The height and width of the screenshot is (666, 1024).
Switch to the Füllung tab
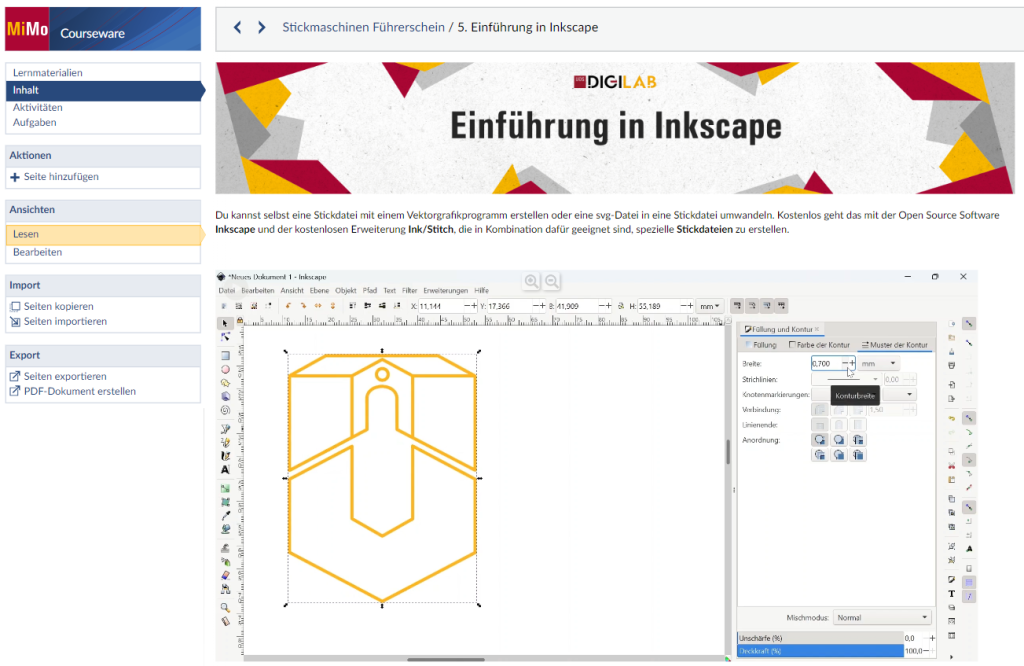tap(761, 345)
